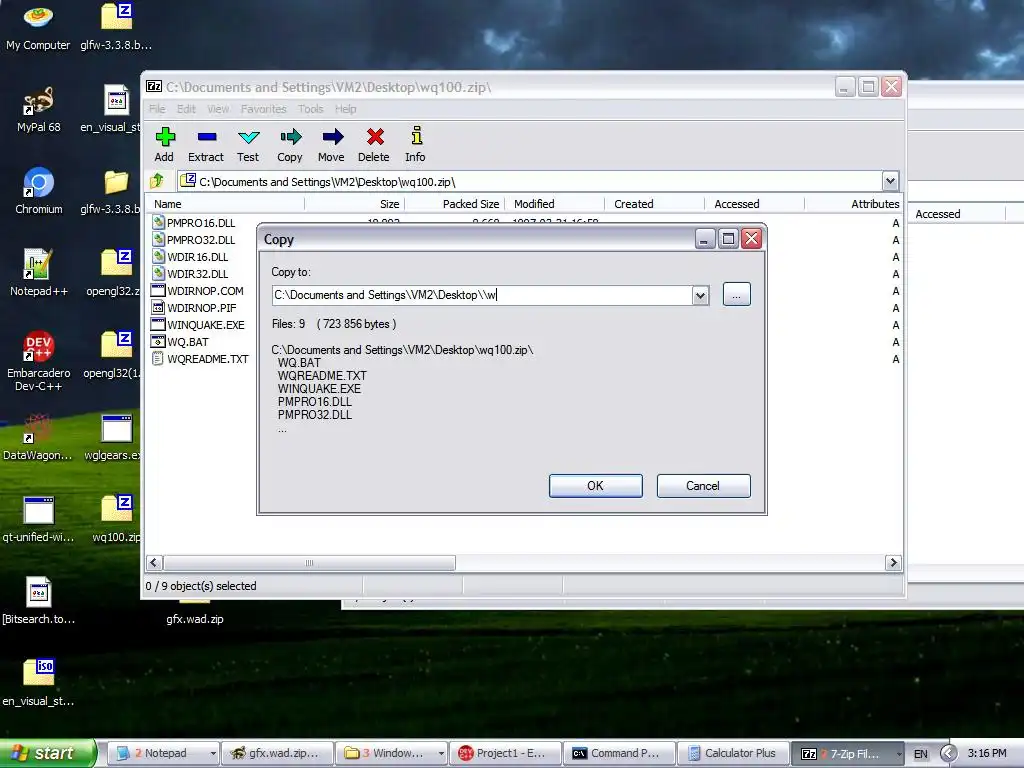Image resolution: width=1024 pixels, height=768 pixels.
Task: Click the Move toolbar icon
Action: pos(332,144)
